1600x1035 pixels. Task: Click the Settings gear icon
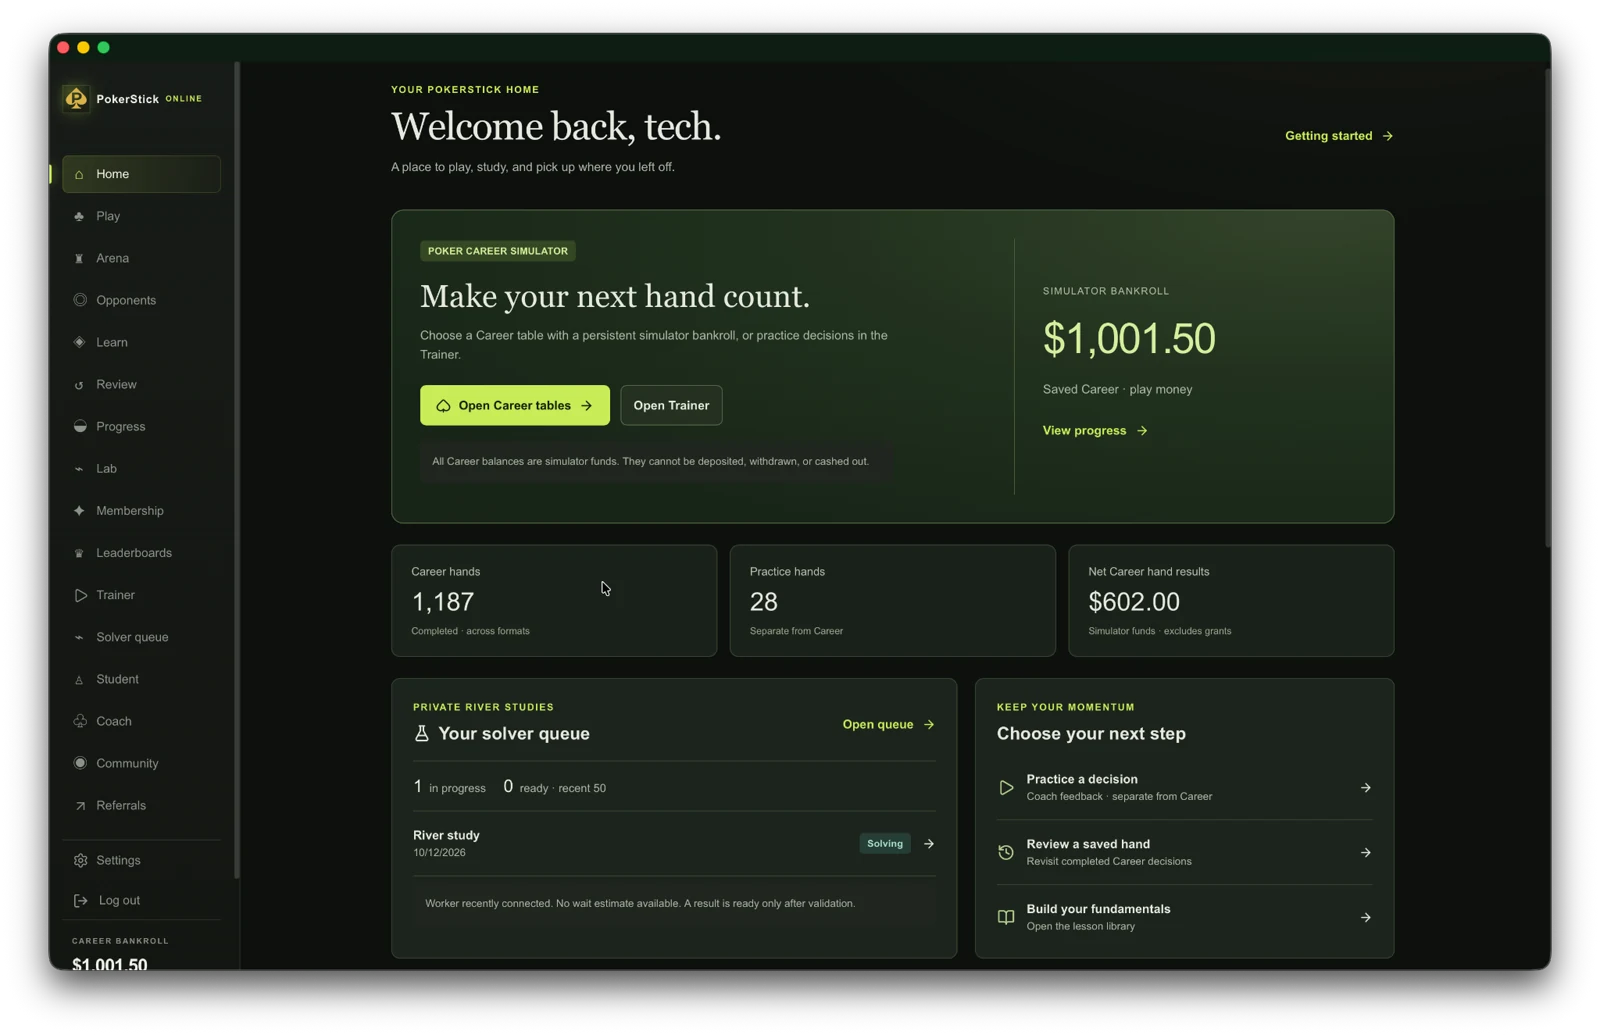click(x=80, y=860)
